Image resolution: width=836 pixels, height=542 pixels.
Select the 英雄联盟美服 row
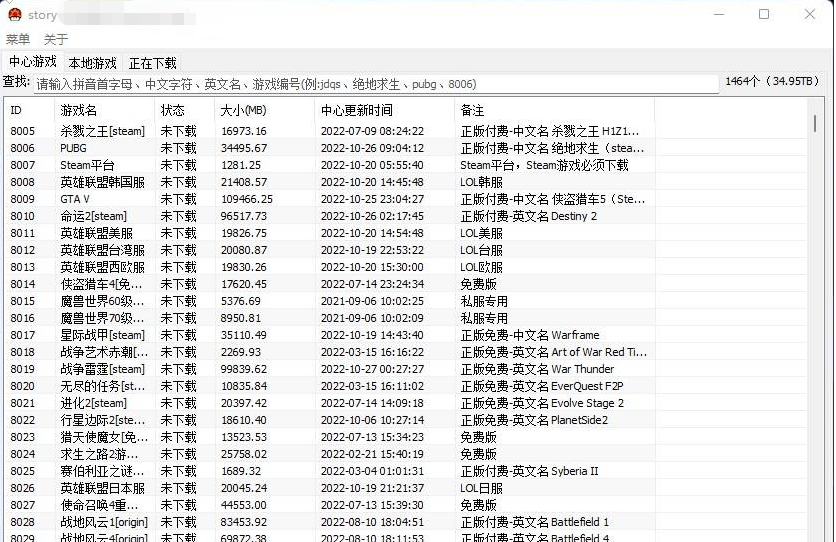point(405,233)
